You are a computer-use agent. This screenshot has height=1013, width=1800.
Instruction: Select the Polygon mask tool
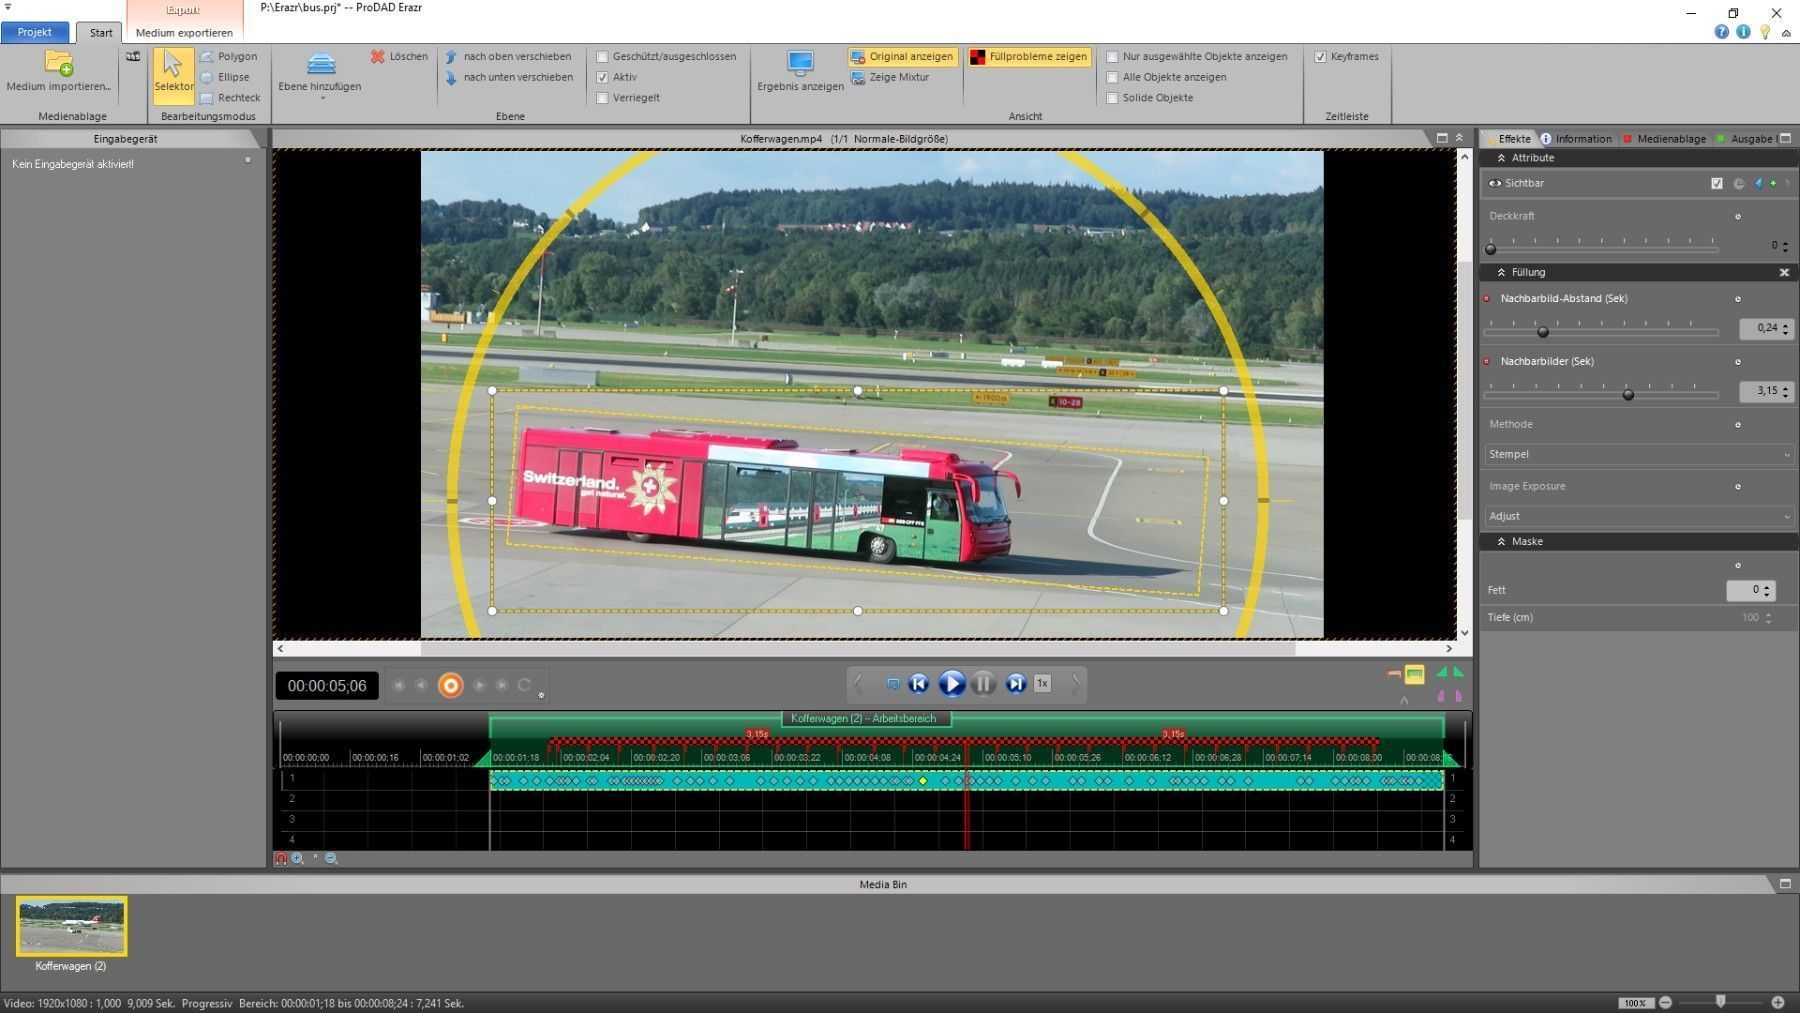[229, 57]
